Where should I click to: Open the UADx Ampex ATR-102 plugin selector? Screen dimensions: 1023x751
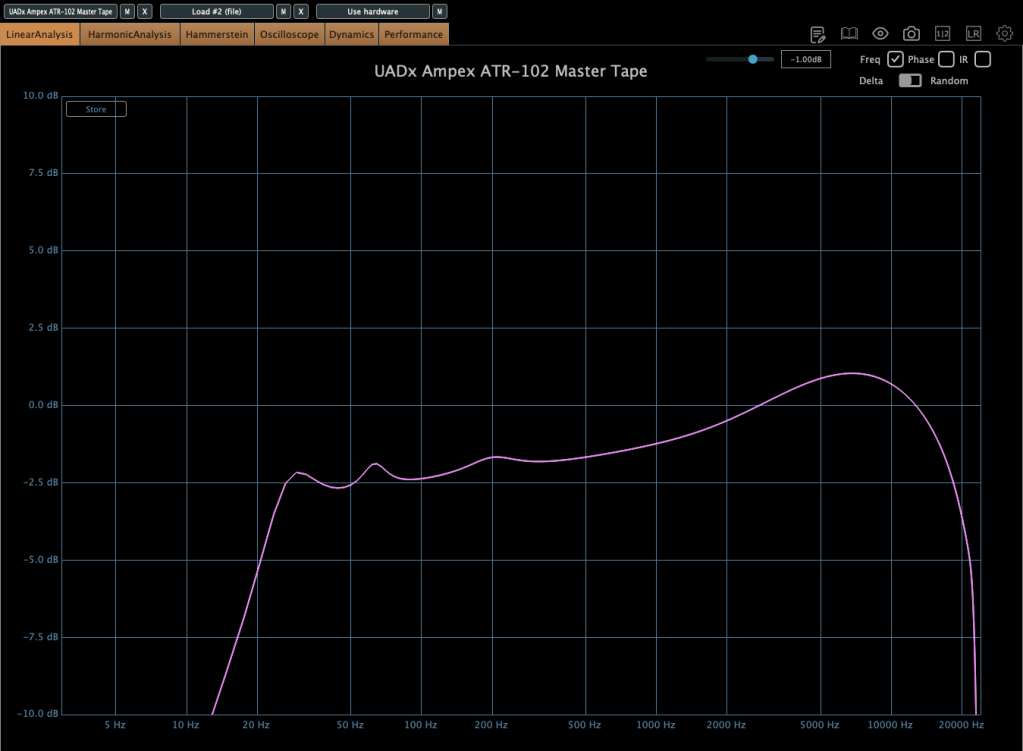[x=60, y=11]
